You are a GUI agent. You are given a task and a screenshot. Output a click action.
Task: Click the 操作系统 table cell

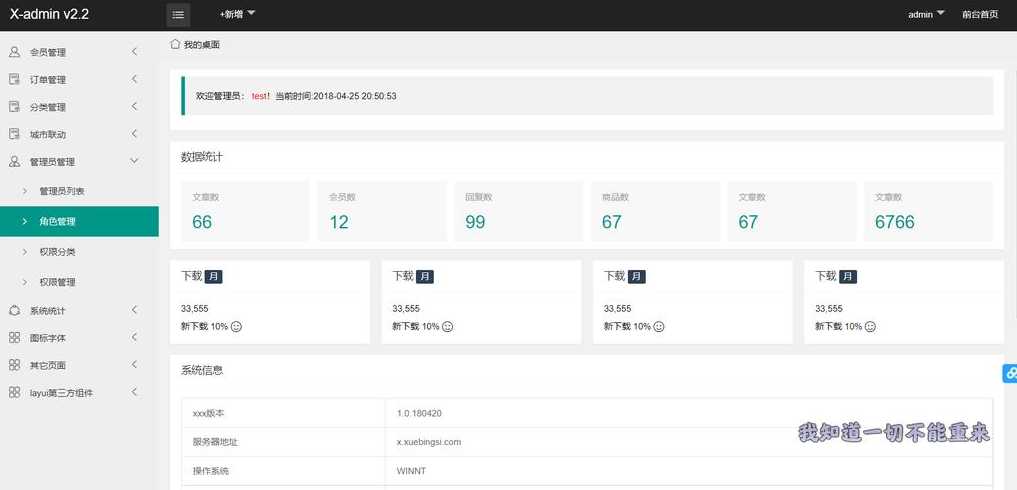(x=283, y=471)
